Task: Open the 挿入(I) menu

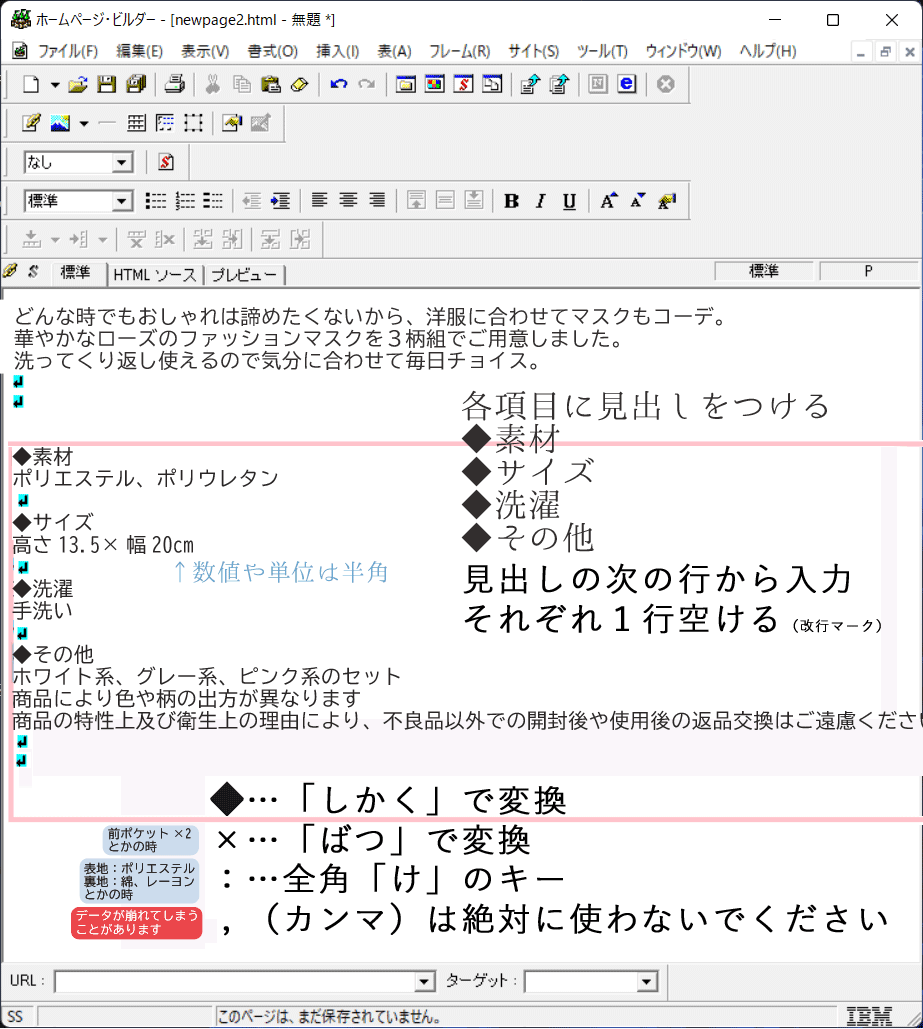Action: (x=337, y=51)
